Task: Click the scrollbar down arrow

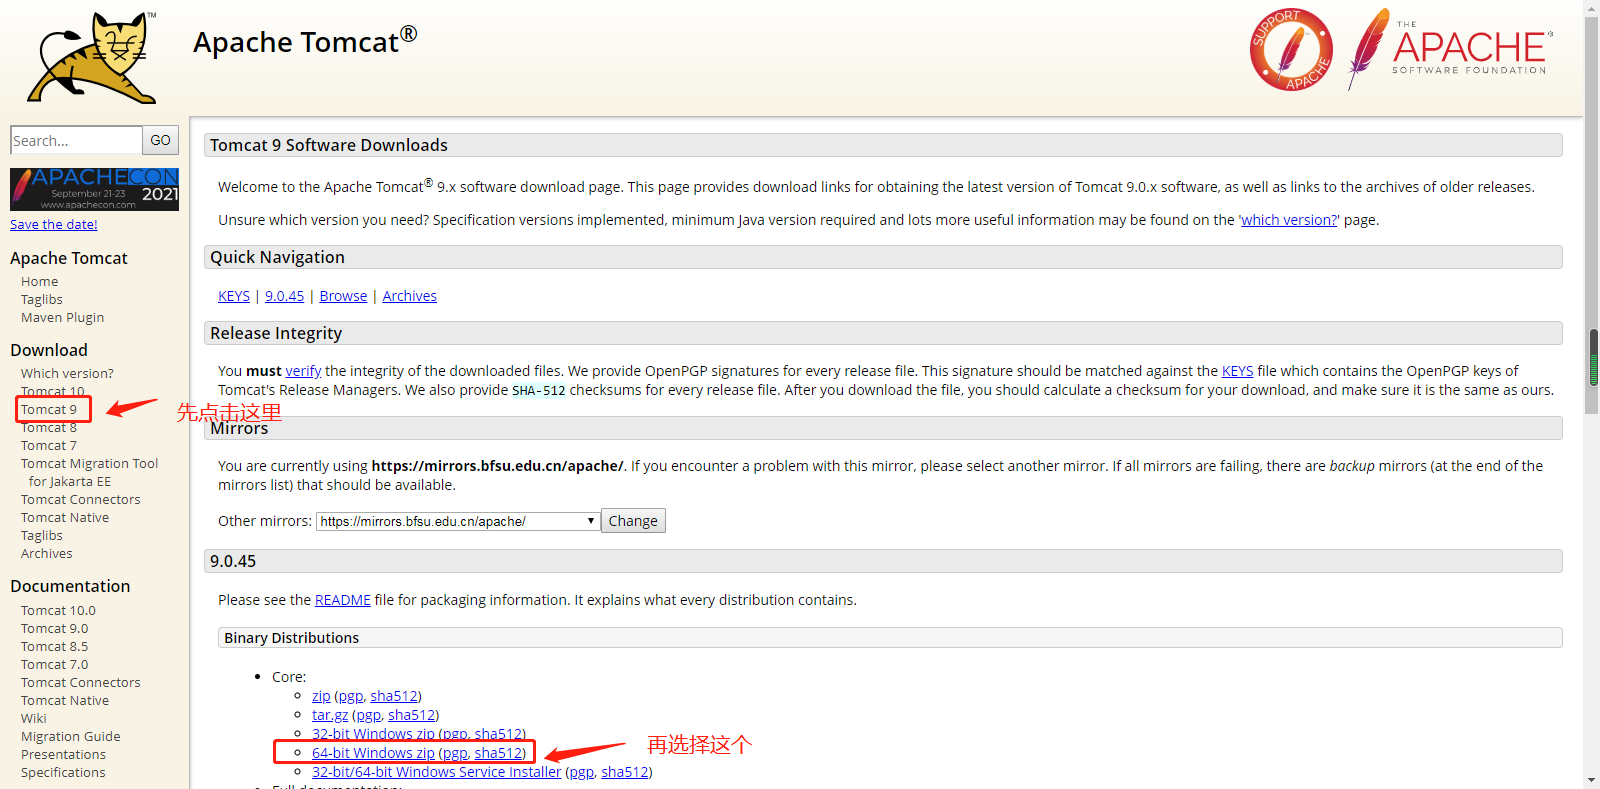Action: [x=1591, y=780]
